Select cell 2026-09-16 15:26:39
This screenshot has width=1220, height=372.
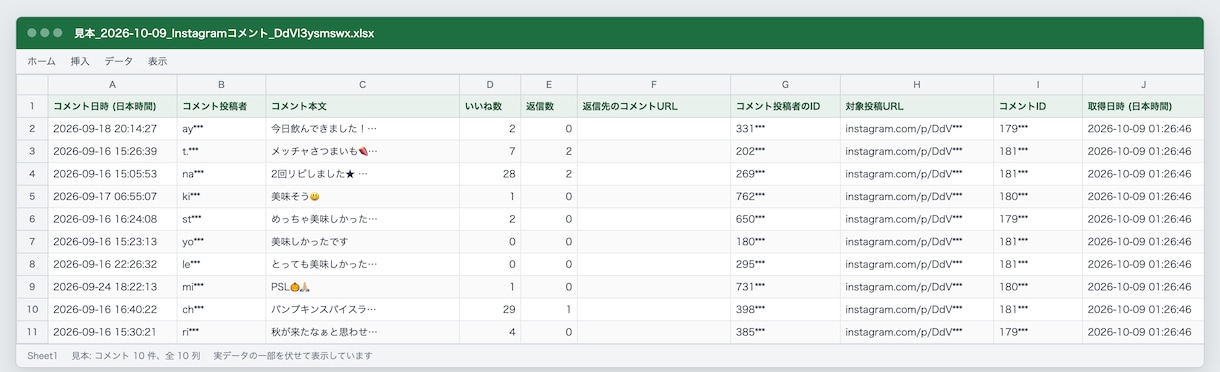pos(112,151)
